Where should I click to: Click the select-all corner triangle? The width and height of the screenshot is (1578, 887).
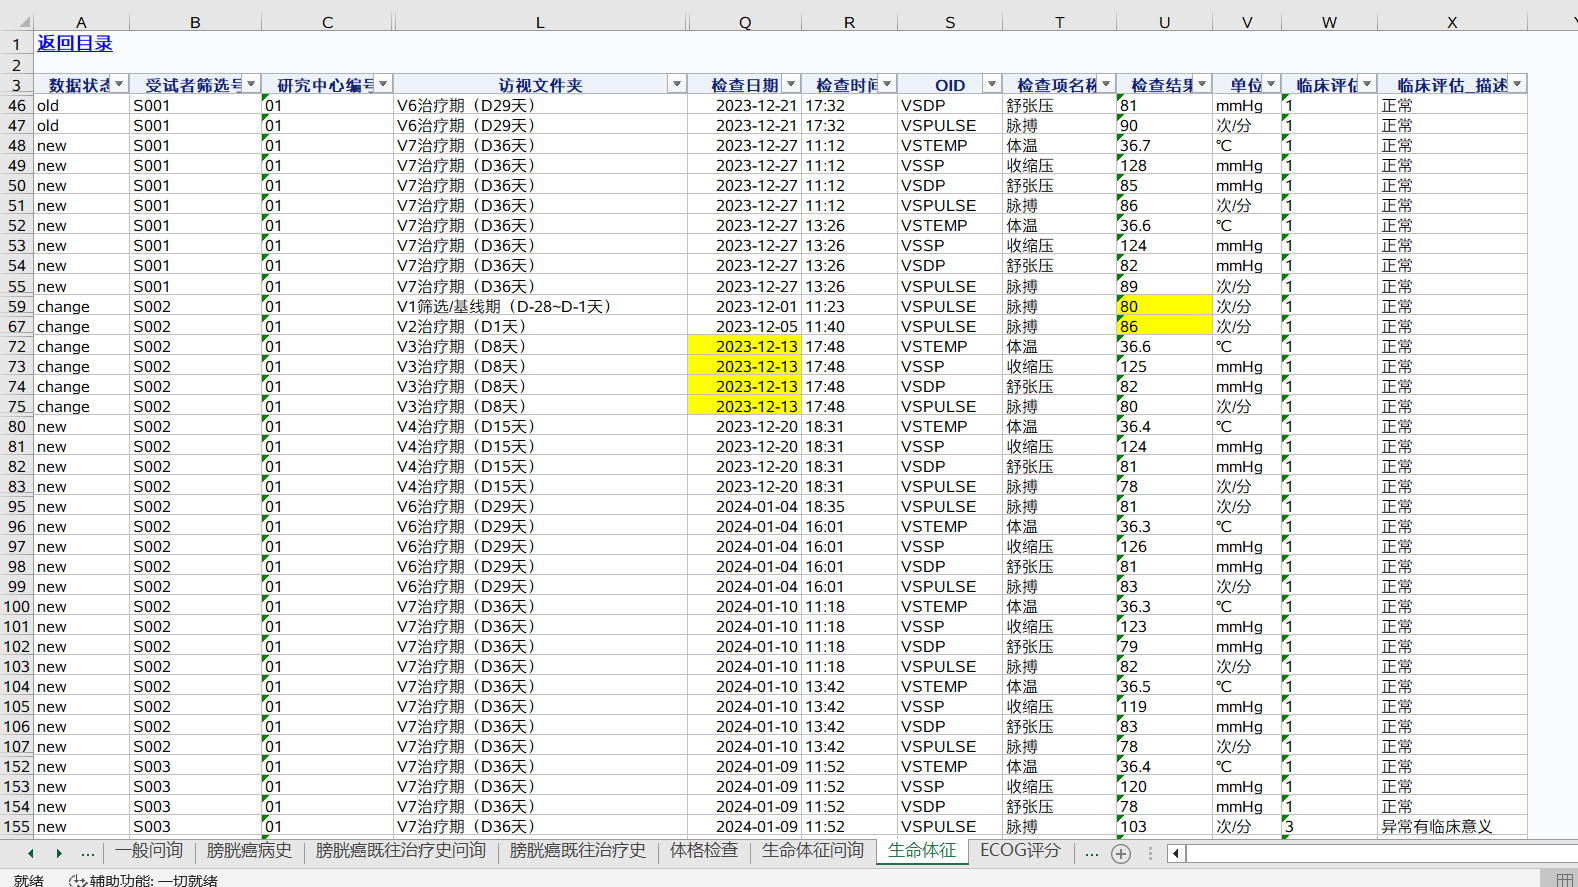24,22
